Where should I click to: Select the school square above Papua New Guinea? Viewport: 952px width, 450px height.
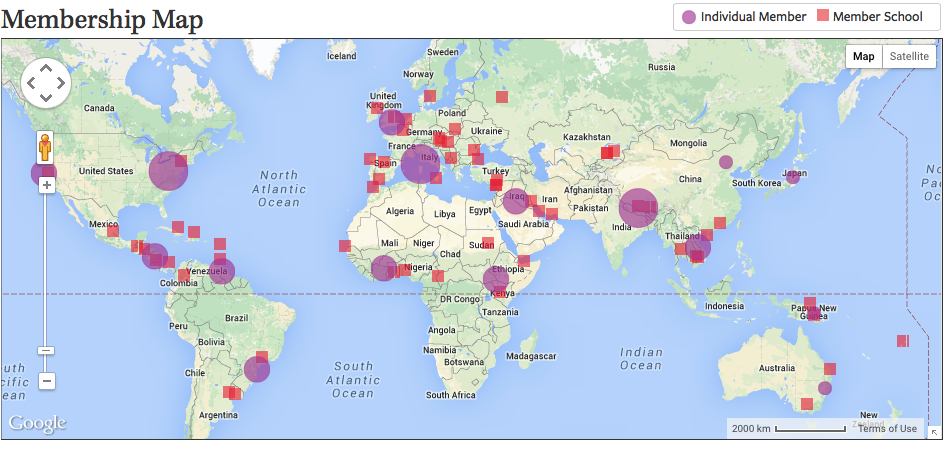[810, 302]
